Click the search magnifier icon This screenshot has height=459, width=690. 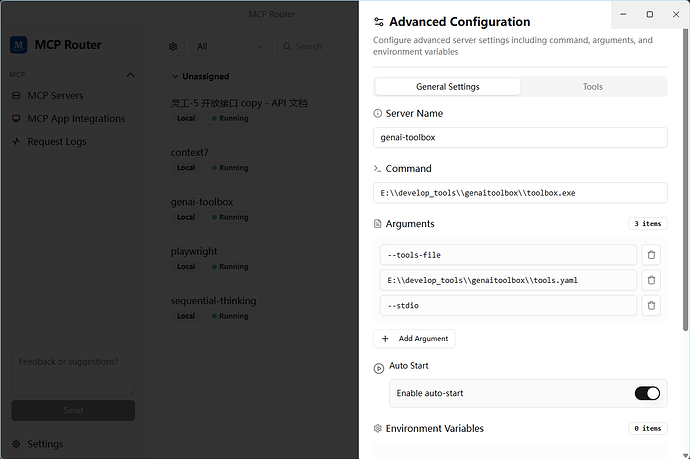tap(287, 47)
